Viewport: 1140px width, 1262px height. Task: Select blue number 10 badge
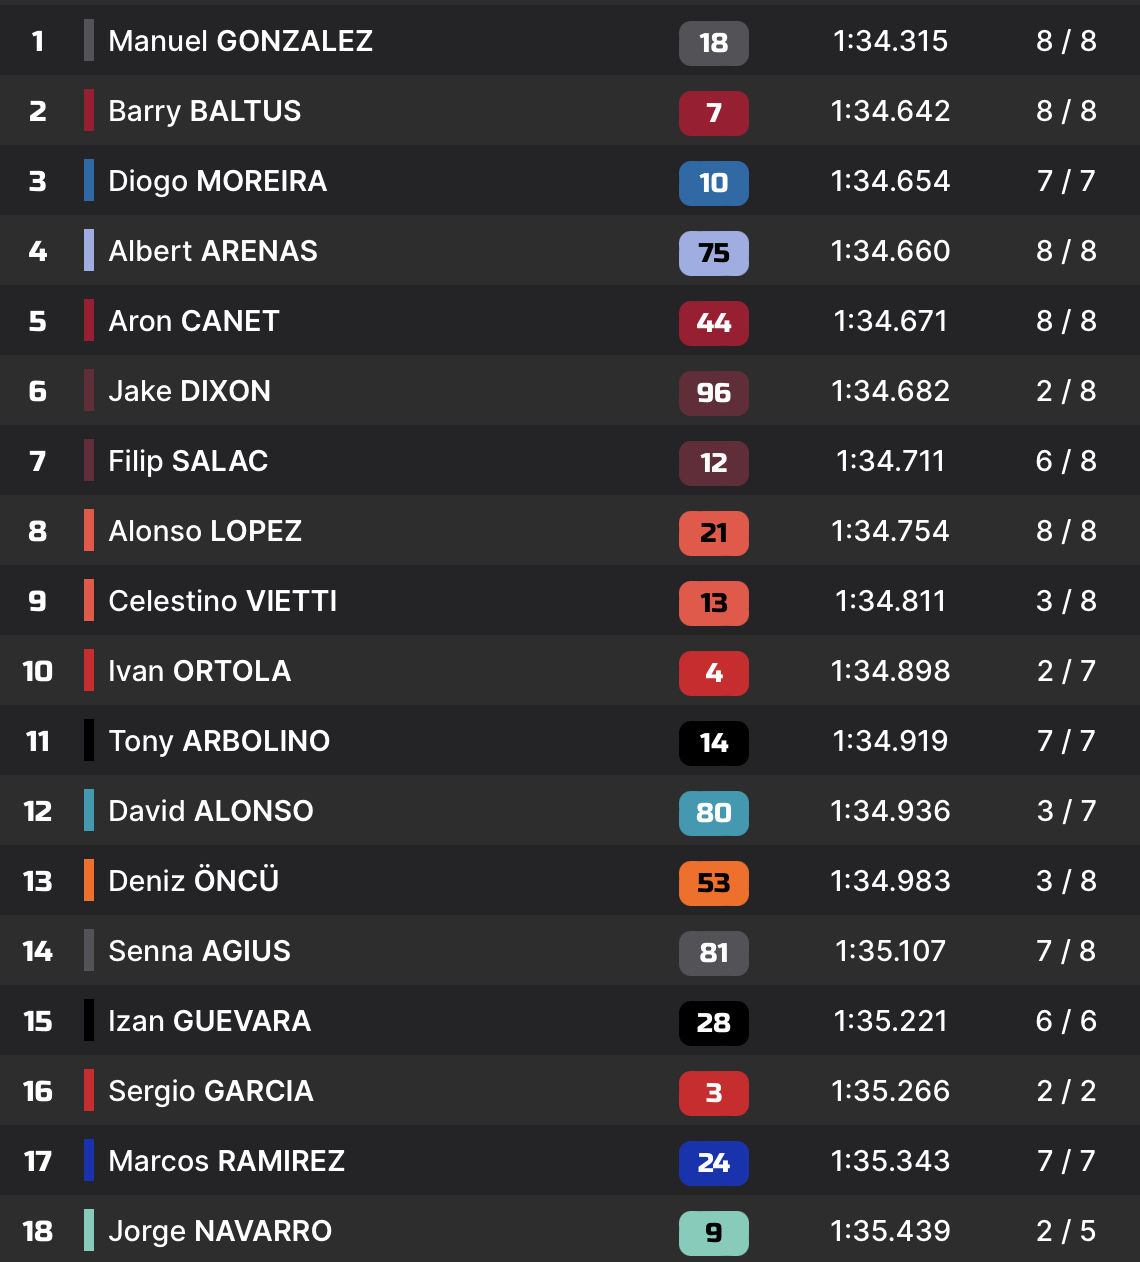(713, 183)
